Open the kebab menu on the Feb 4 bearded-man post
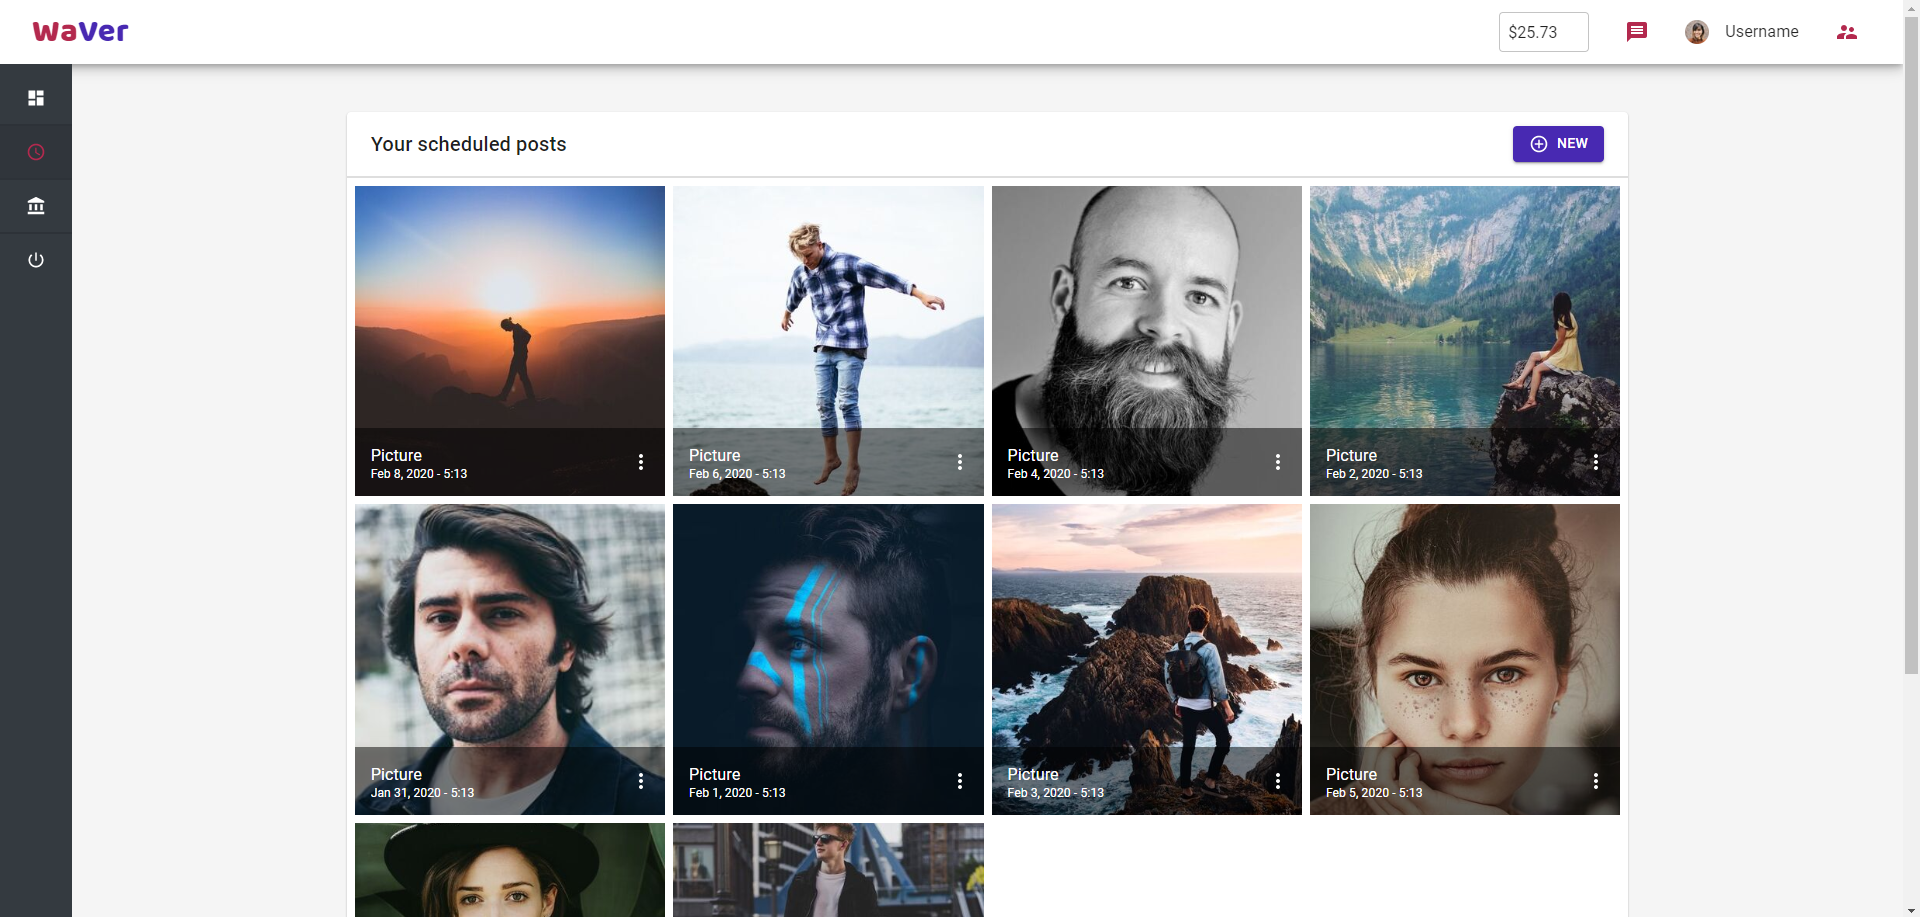The height and width of the screenshot is (917, 1920). tap(1277, 462)
